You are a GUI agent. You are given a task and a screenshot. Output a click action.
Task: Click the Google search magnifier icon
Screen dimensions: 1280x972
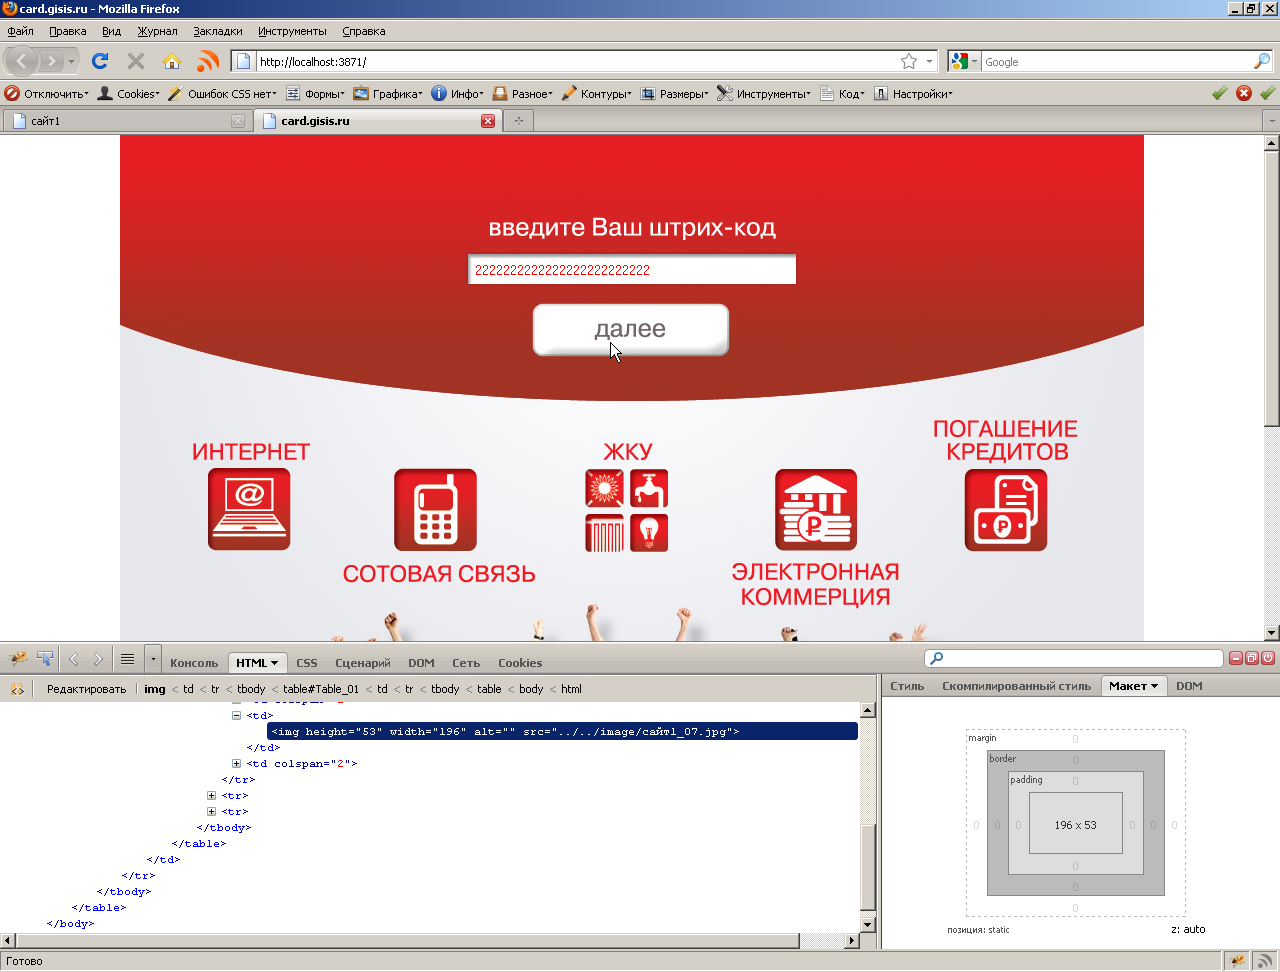[x=1261, y=61]
